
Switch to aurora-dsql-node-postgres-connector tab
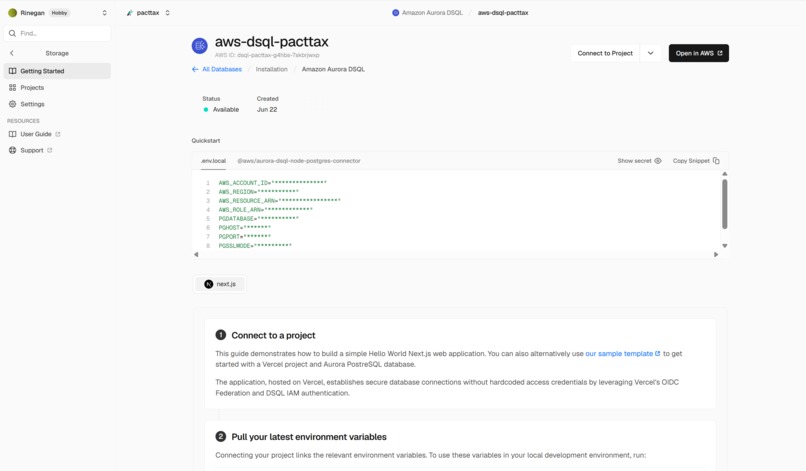pyautogui.click(x=299, y=161)
